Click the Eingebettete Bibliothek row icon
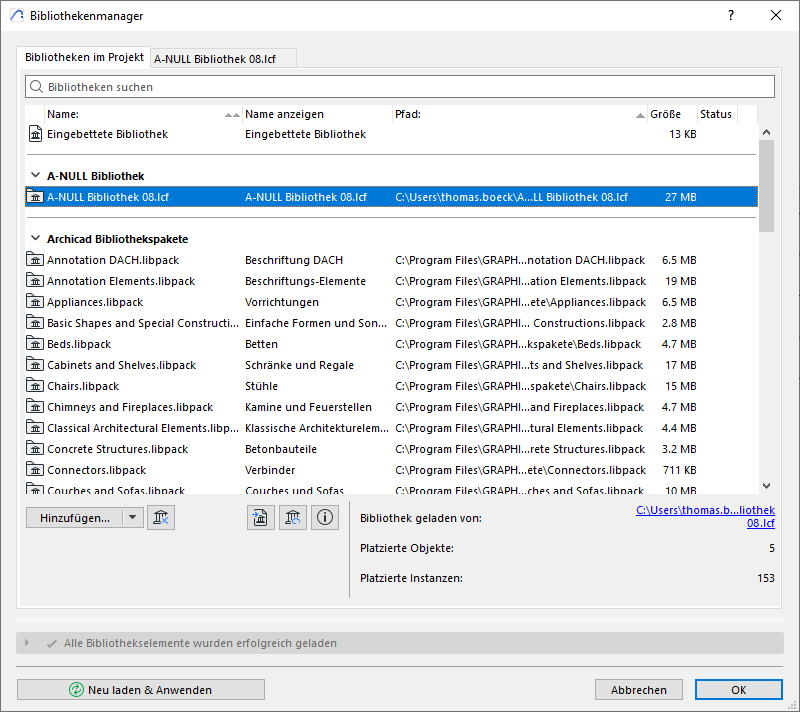 [35, 134]
